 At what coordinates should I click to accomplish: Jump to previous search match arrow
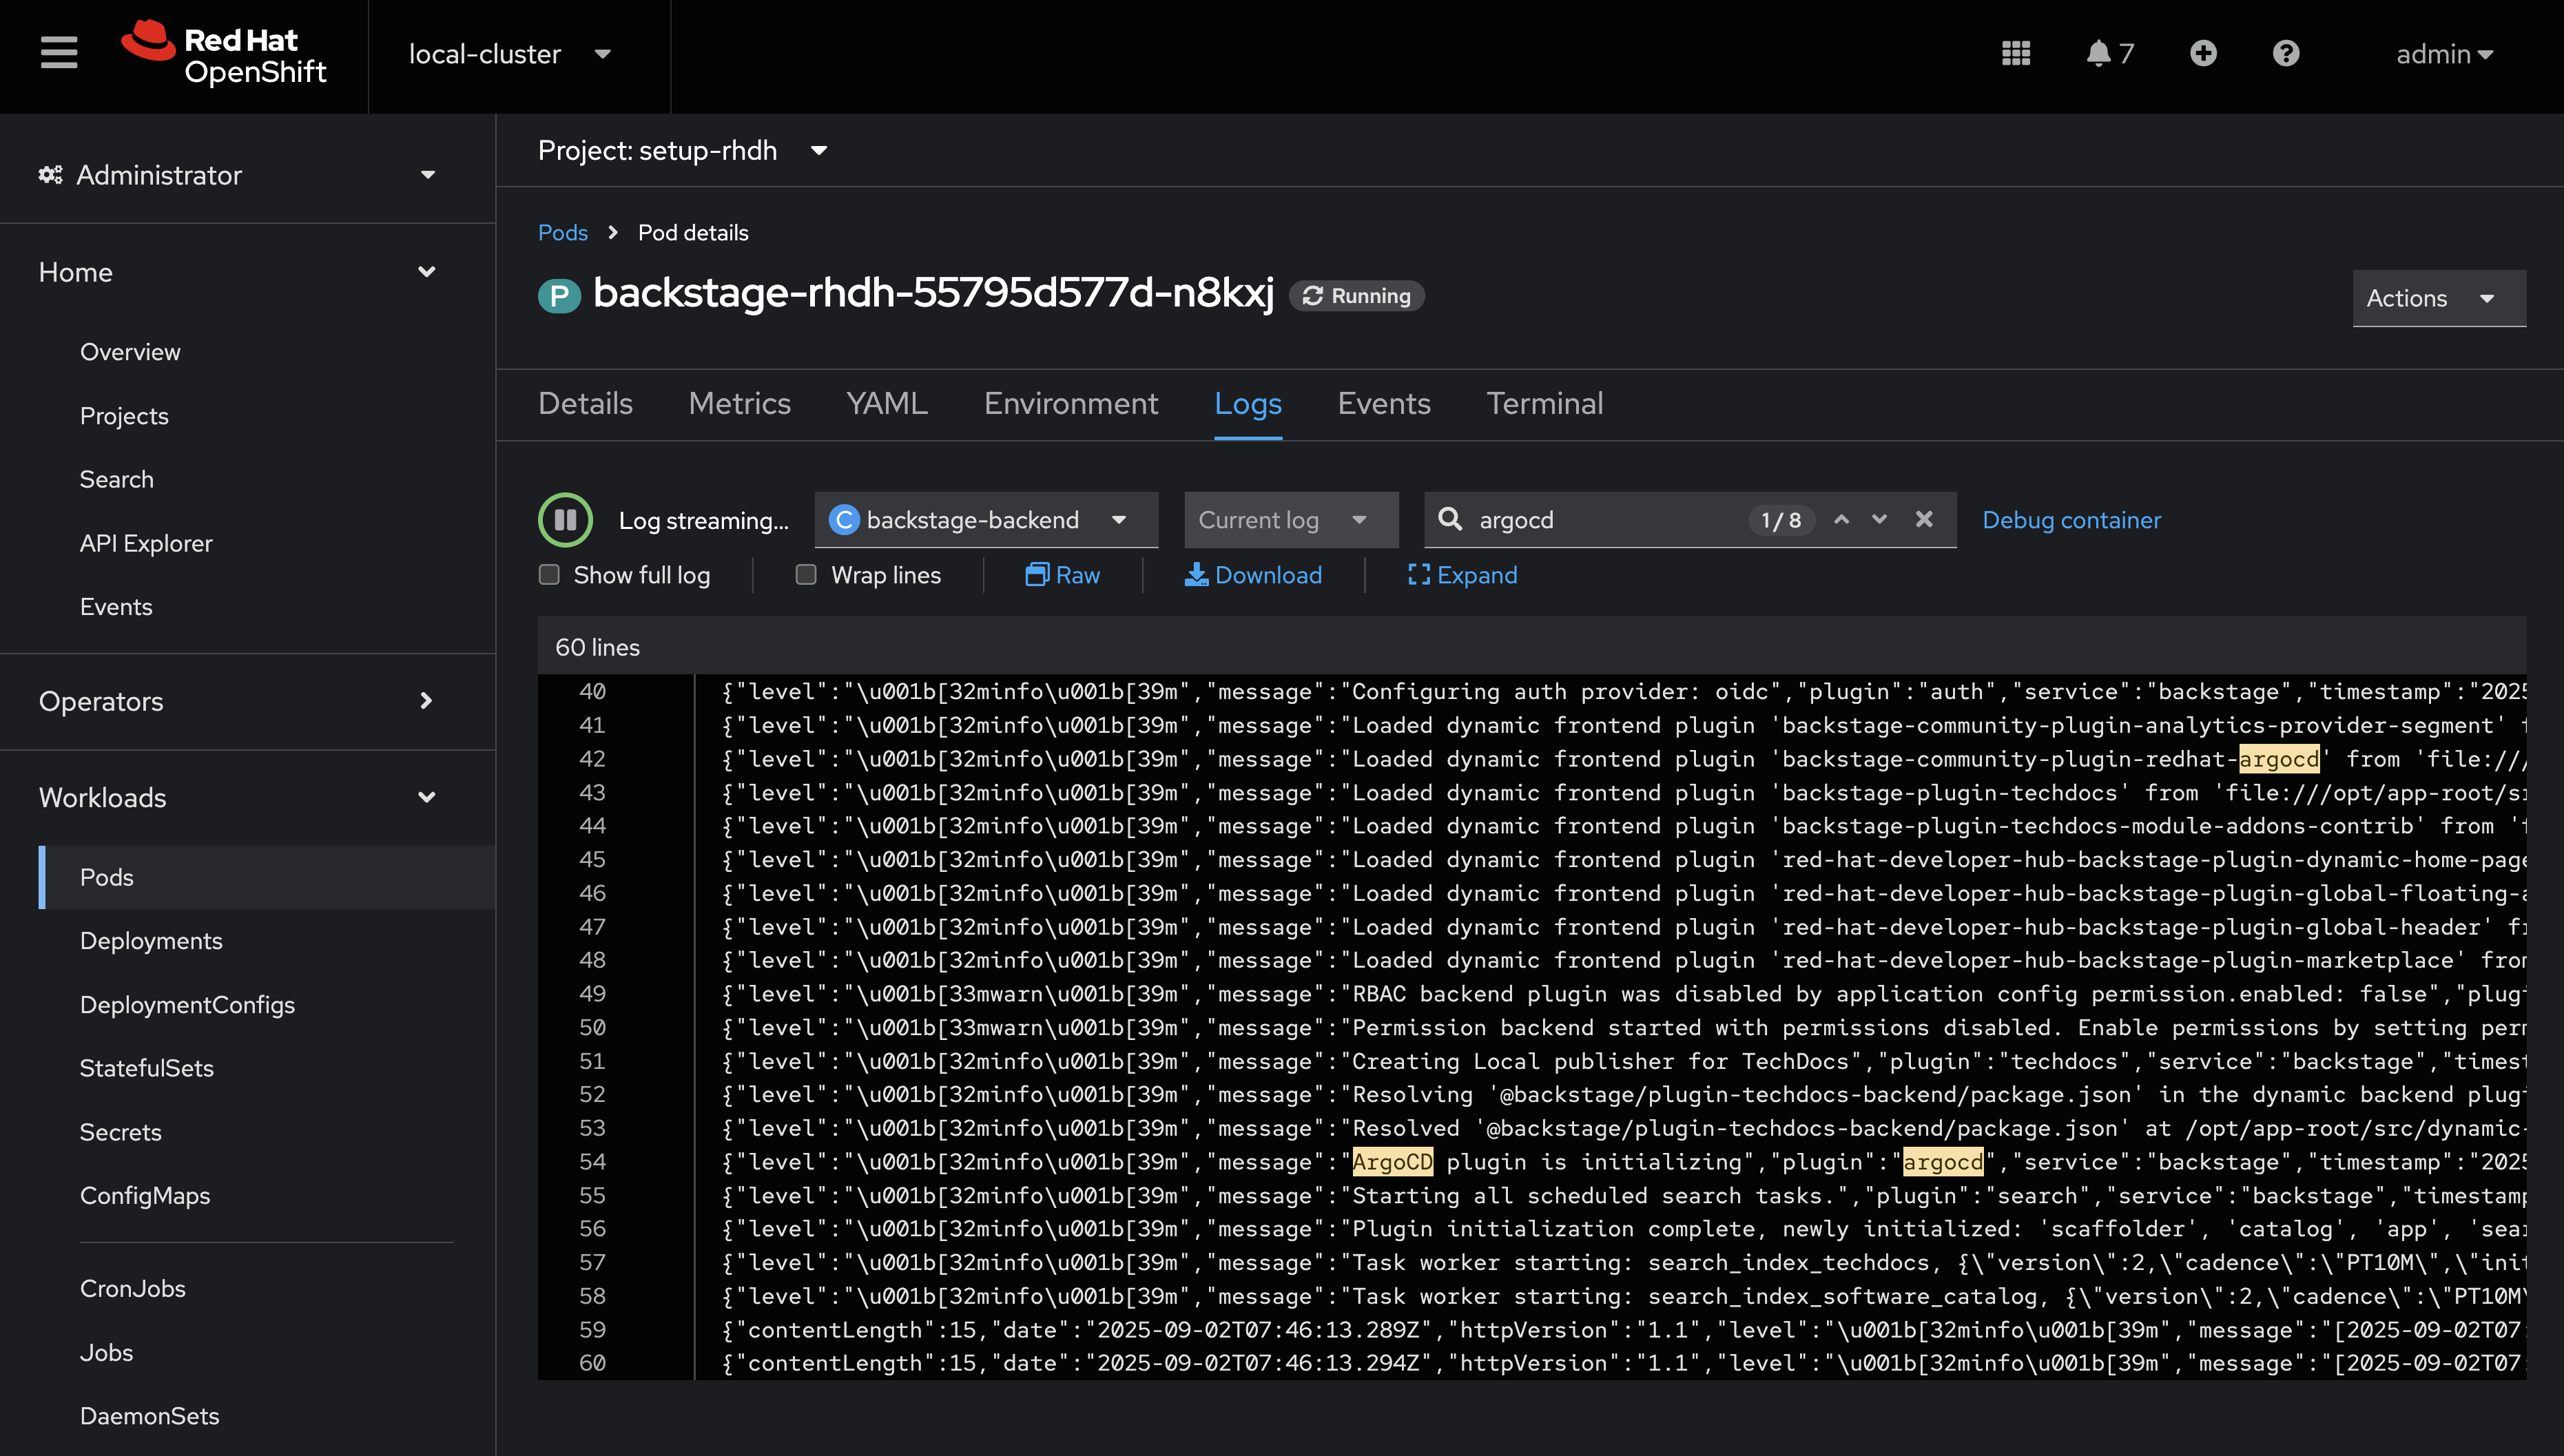pyautogui.click(x=1841, y=520)
